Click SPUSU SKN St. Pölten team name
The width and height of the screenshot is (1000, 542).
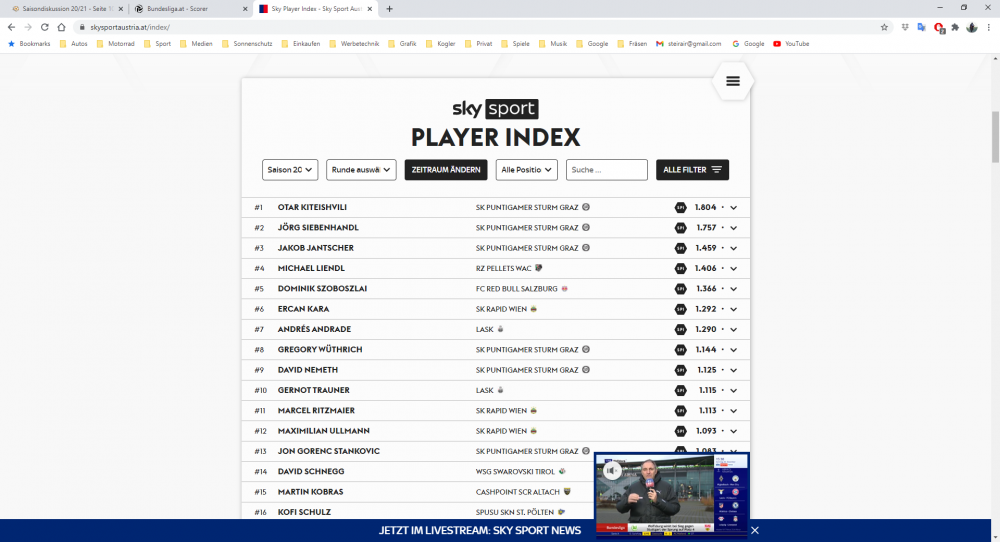click(x=515, y=512)
